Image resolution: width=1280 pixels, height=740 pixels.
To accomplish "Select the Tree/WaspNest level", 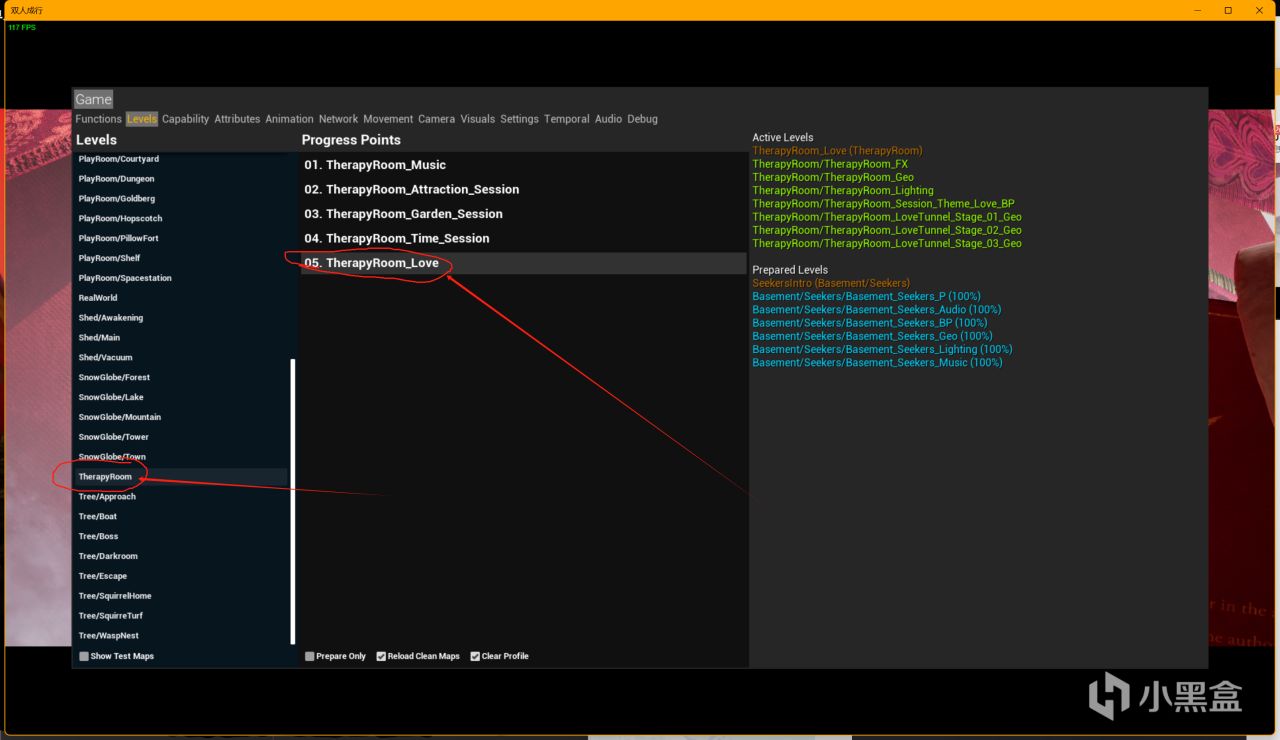I will [x=182, y=636].
